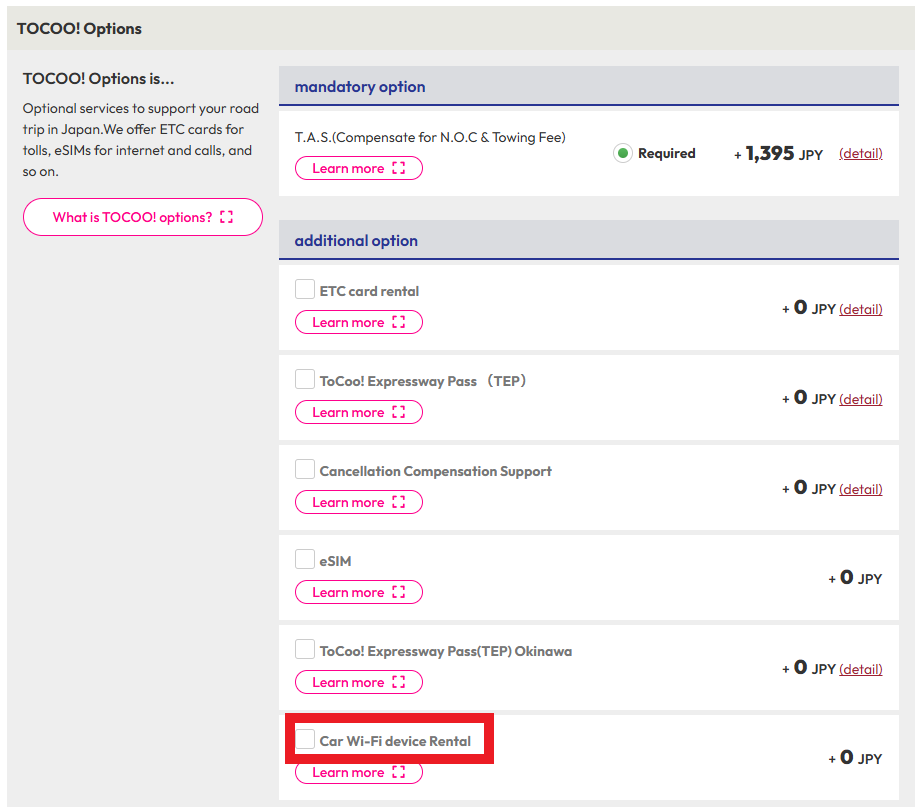Click Learn more under ETC card rental

358,322
